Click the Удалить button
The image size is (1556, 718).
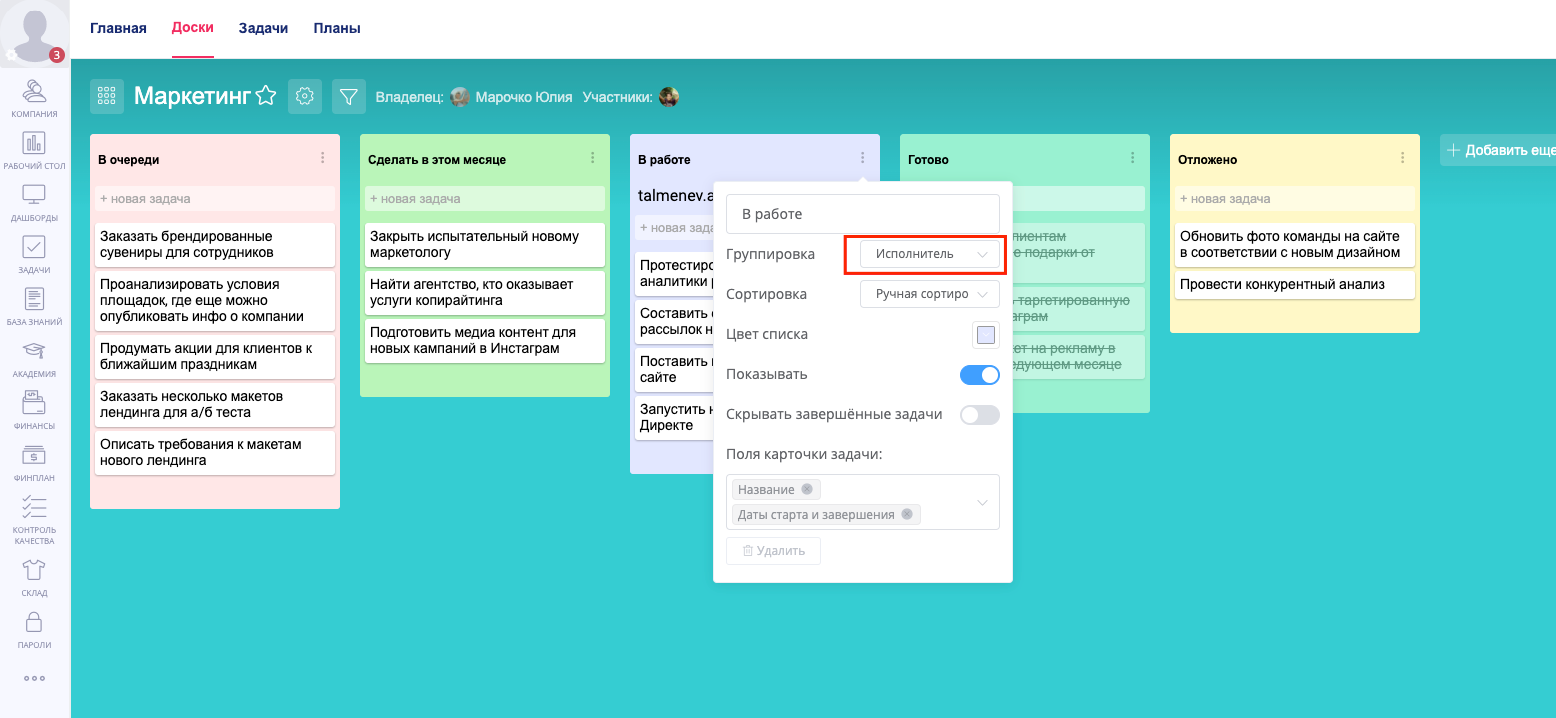[x=773, y=551]
